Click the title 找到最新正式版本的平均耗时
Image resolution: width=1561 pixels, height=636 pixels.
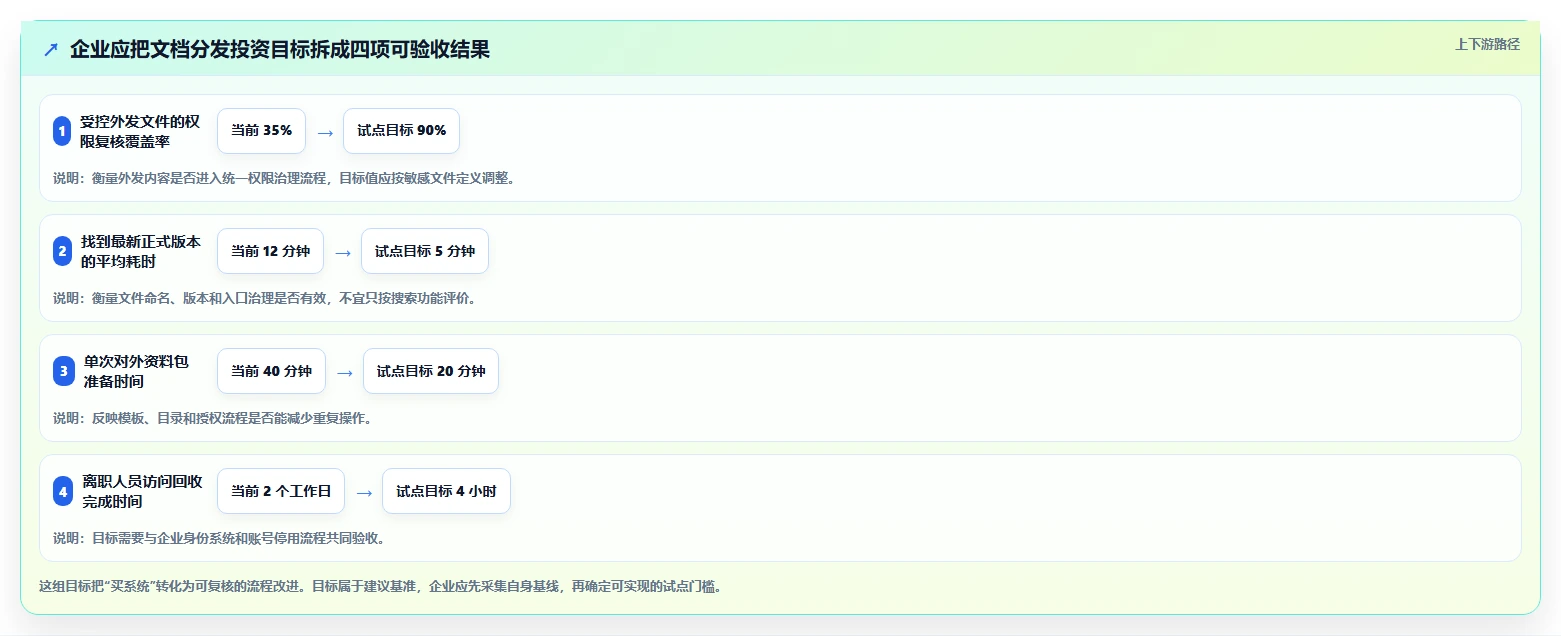click(140, 251)
